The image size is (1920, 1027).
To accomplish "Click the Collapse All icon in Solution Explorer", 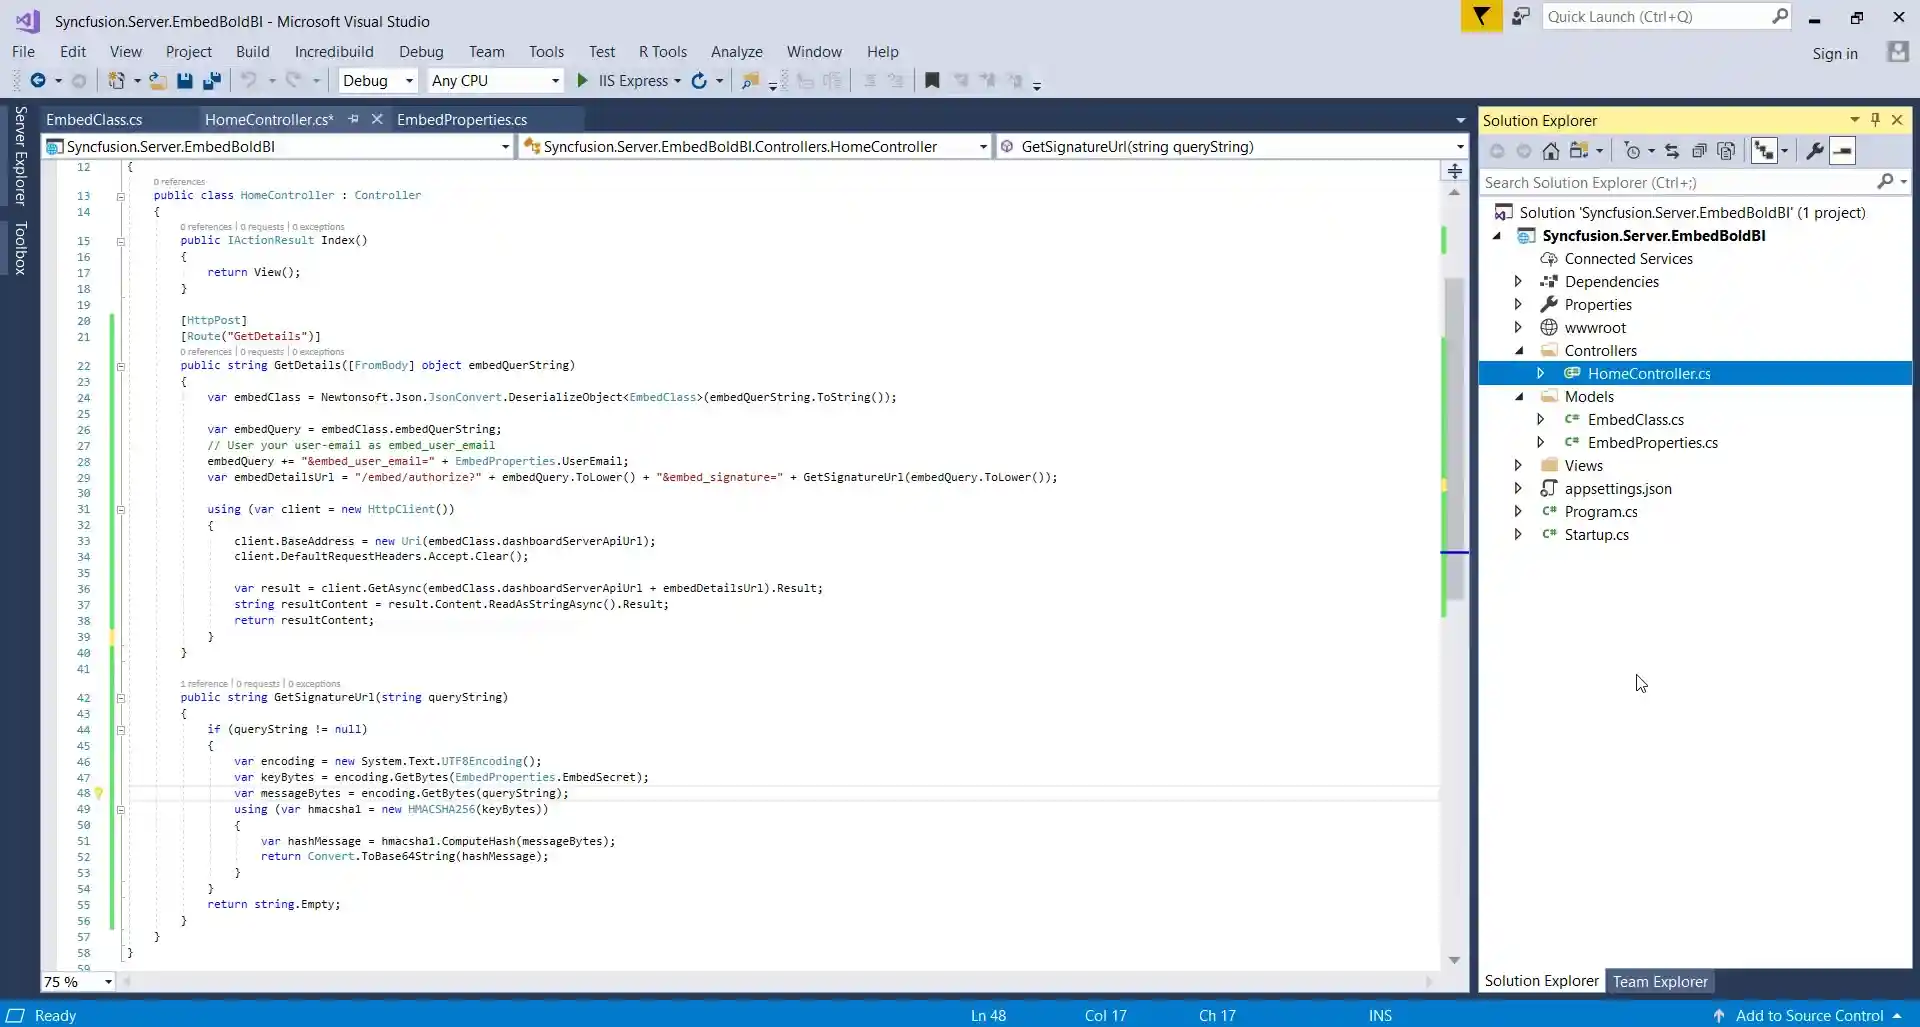I will 1699,151.
